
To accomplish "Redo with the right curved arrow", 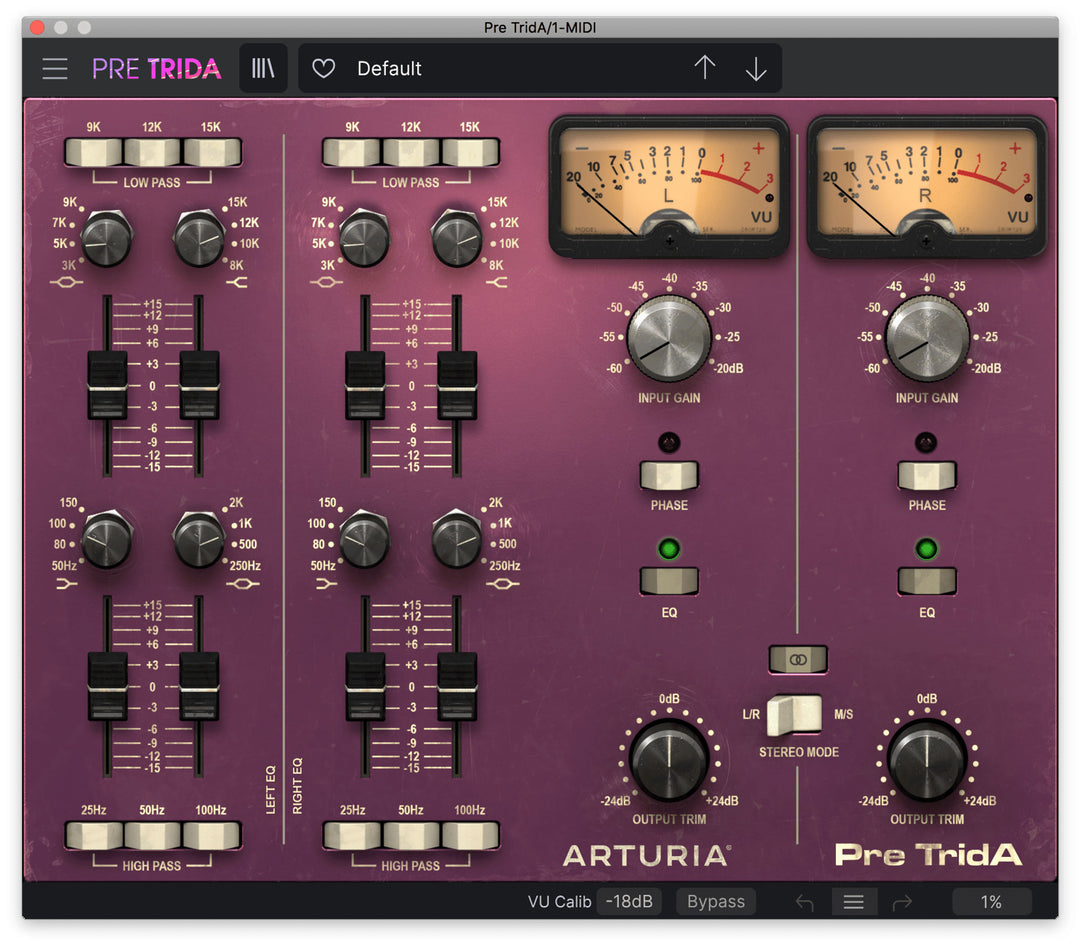I will coord(902,902).
